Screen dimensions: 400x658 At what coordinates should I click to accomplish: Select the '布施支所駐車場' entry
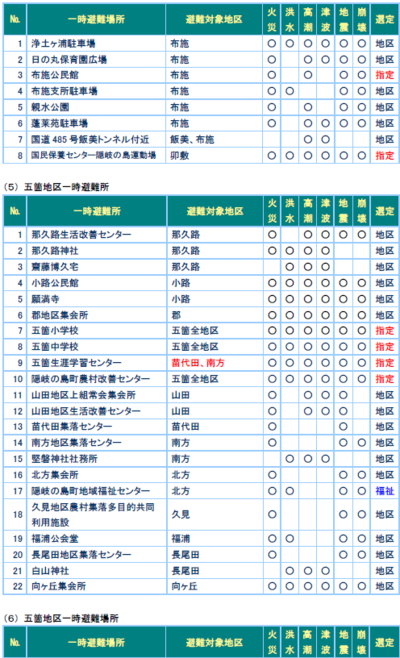(x=64, y=91)
